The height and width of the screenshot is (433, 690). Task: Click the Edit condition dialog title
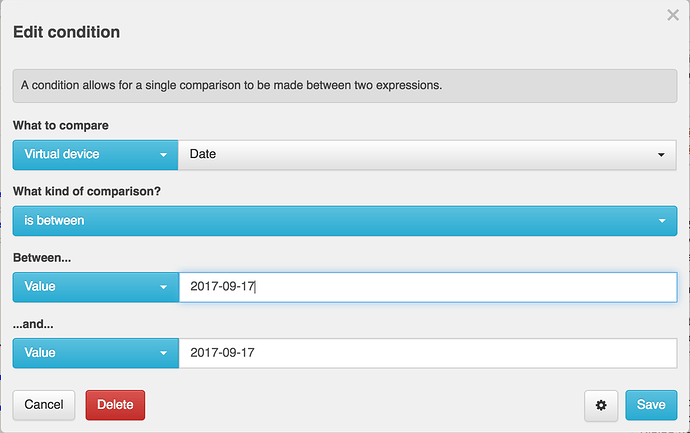pyautogui.click(x=66, y=32)
